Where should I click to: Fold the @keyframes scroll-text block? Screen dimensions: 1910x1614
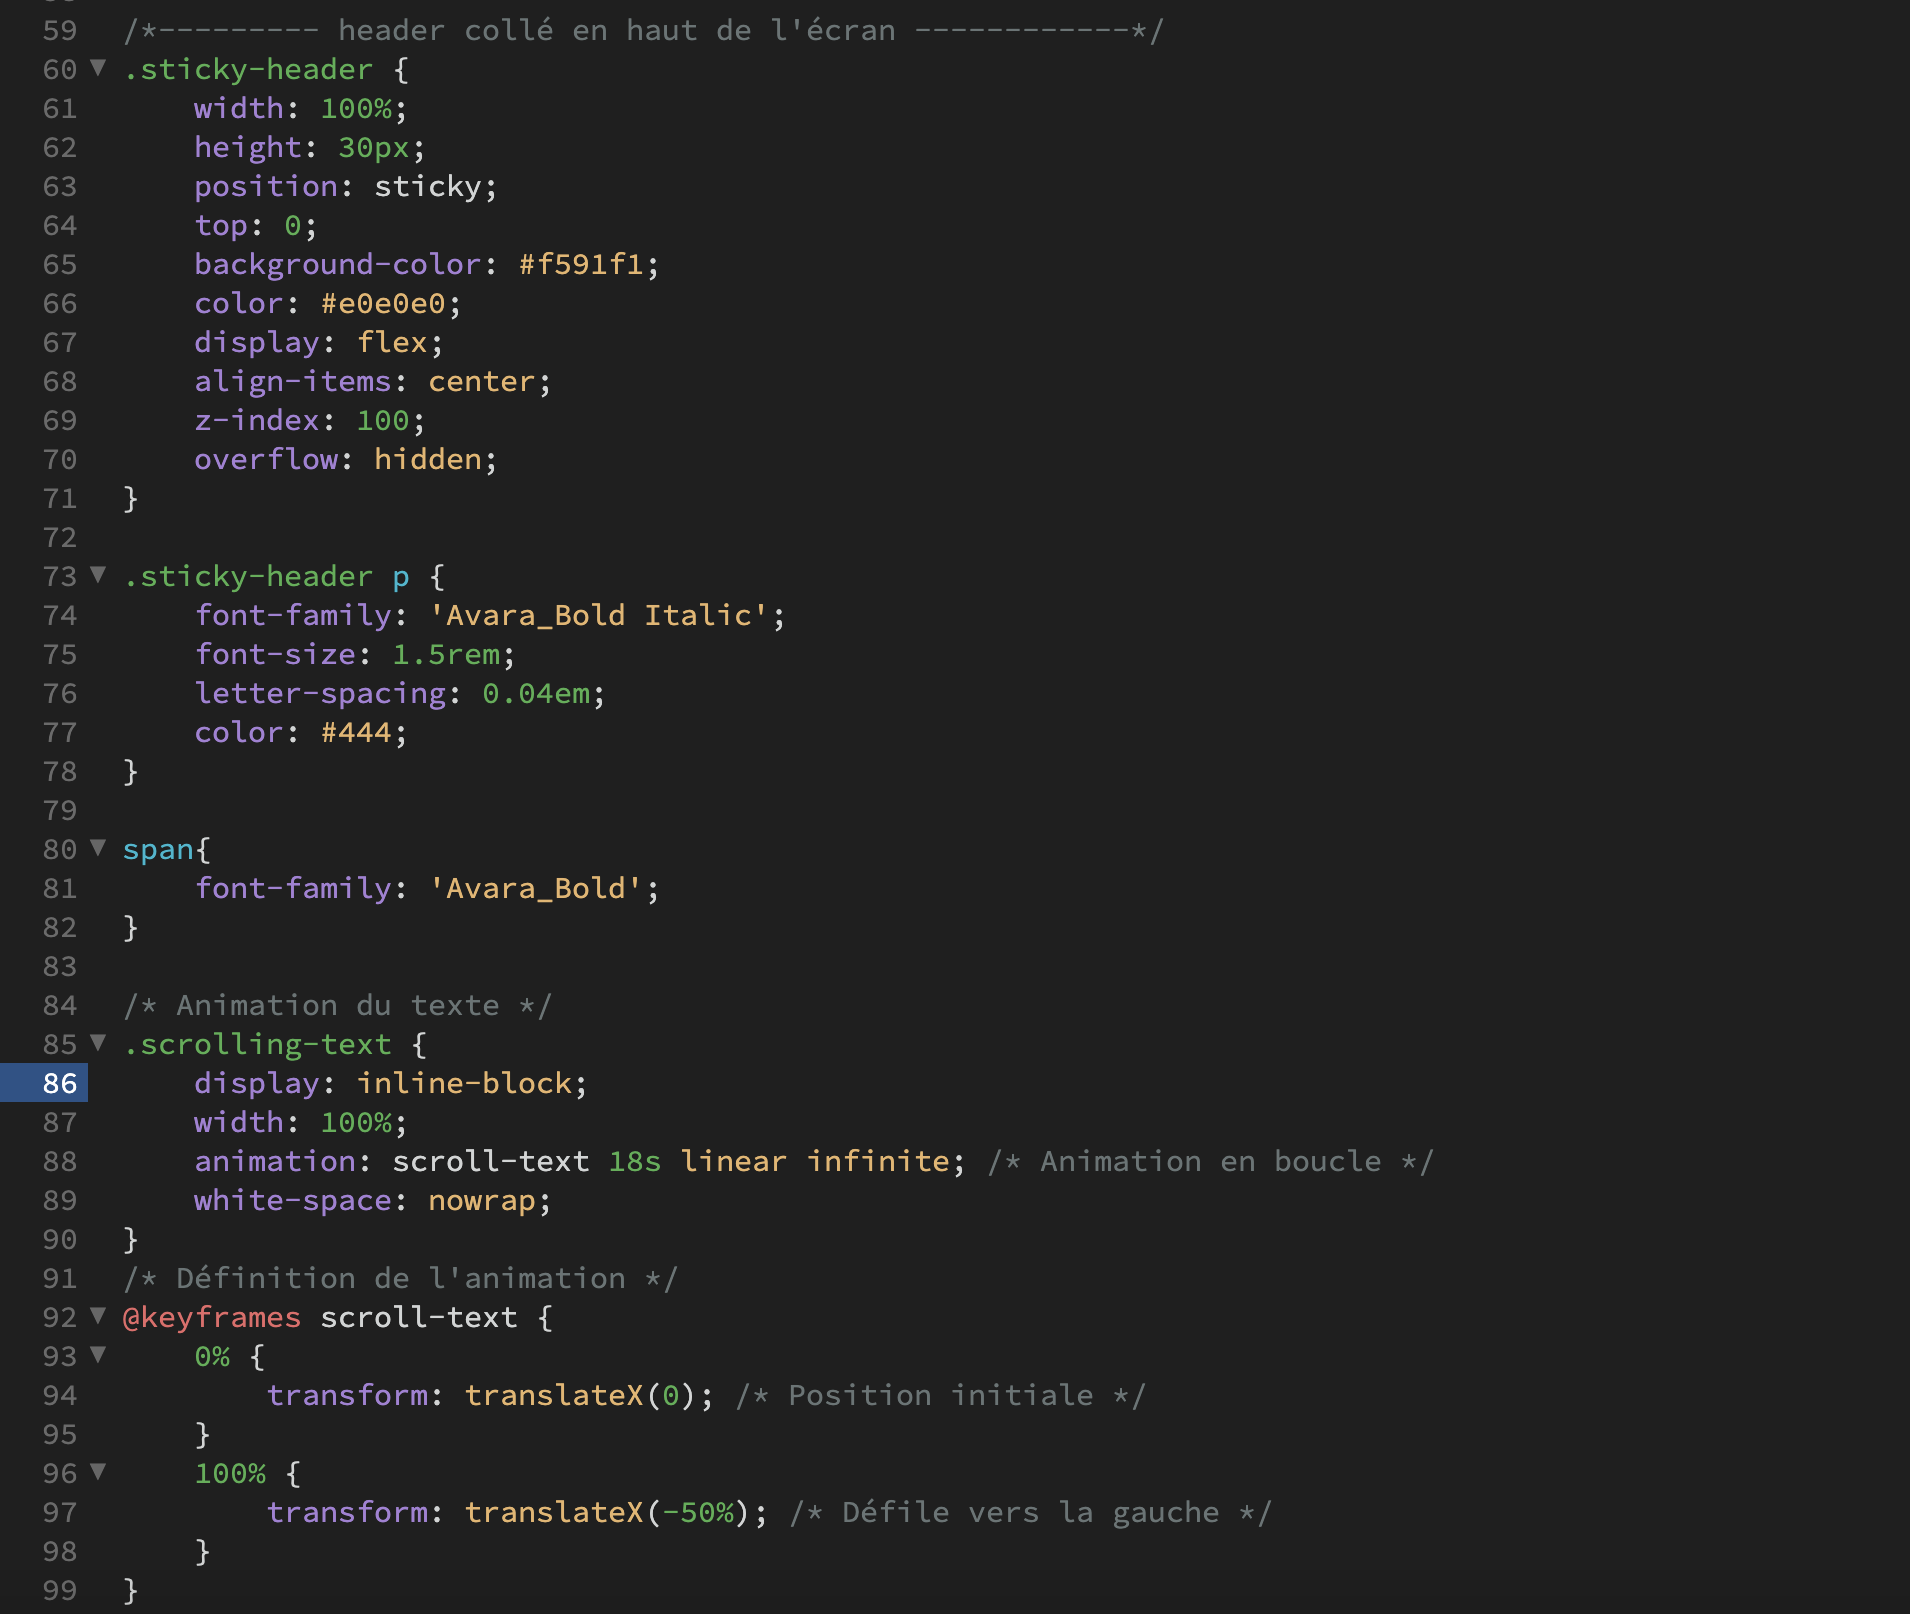pyautogui.click(x=98, y=1316)
